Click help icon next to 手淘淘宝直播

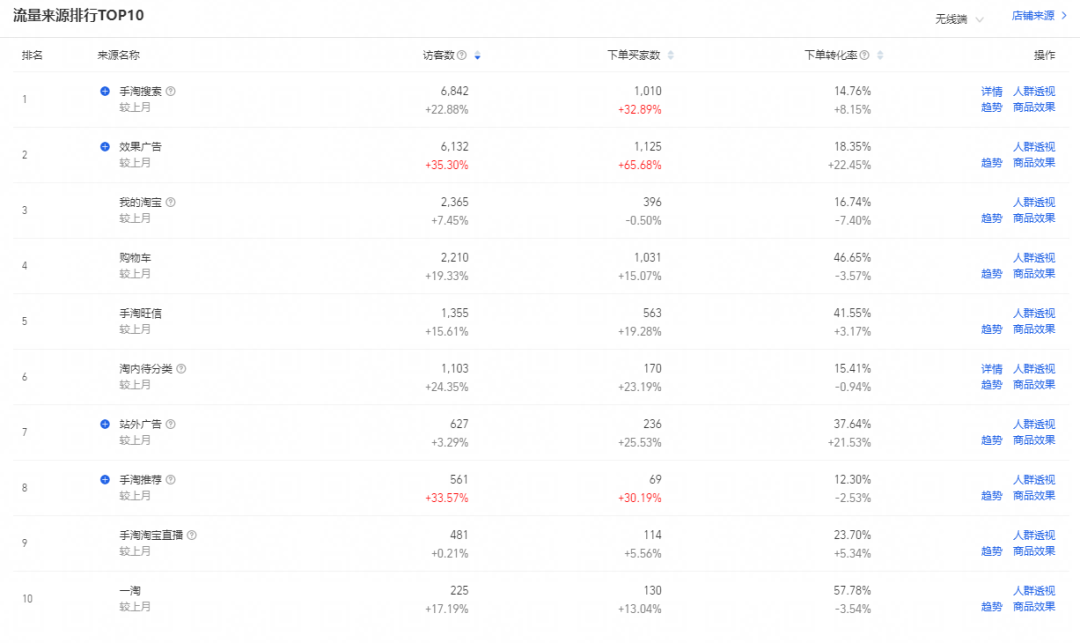192,535
